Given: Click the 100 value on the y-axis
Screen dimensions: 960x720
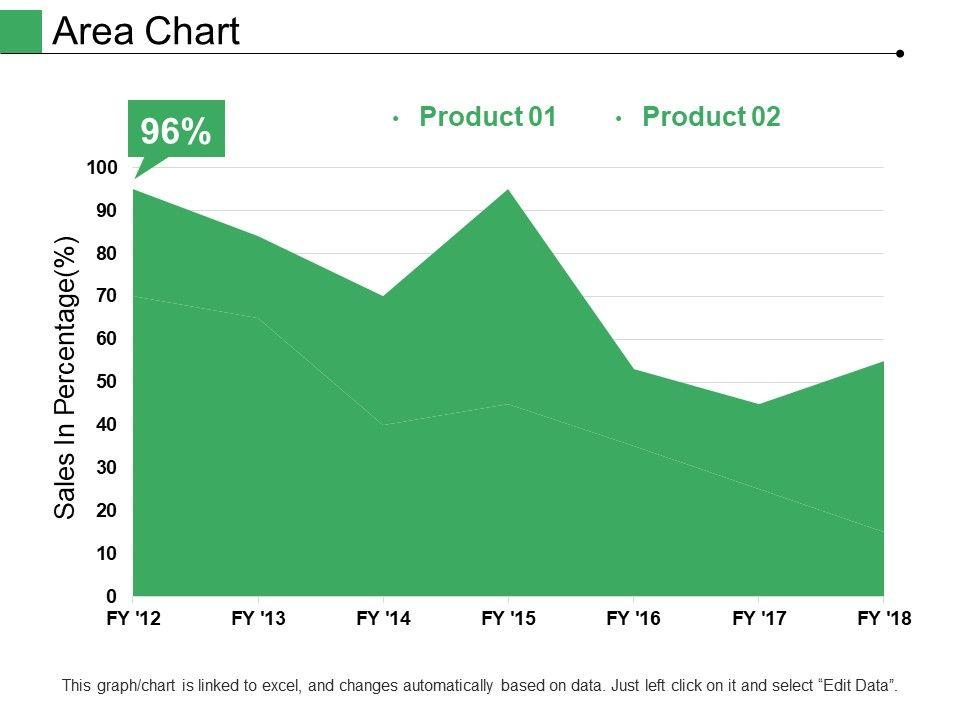Looking at the screenshot, I should tap(102, 168).
